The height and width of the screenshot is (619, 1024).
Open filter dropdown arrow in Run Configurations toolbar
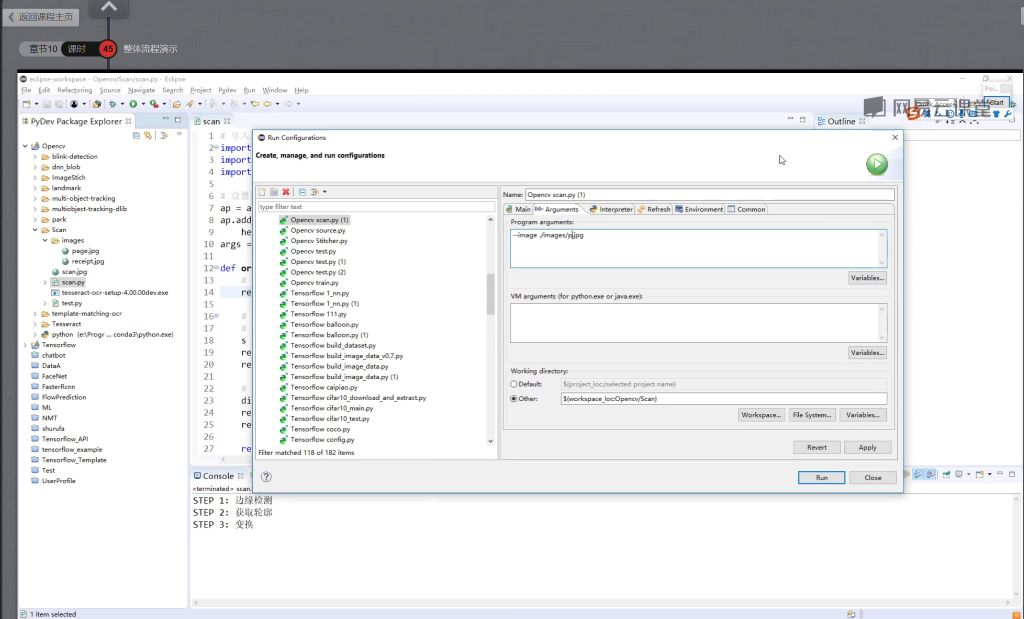coord(325,192)
